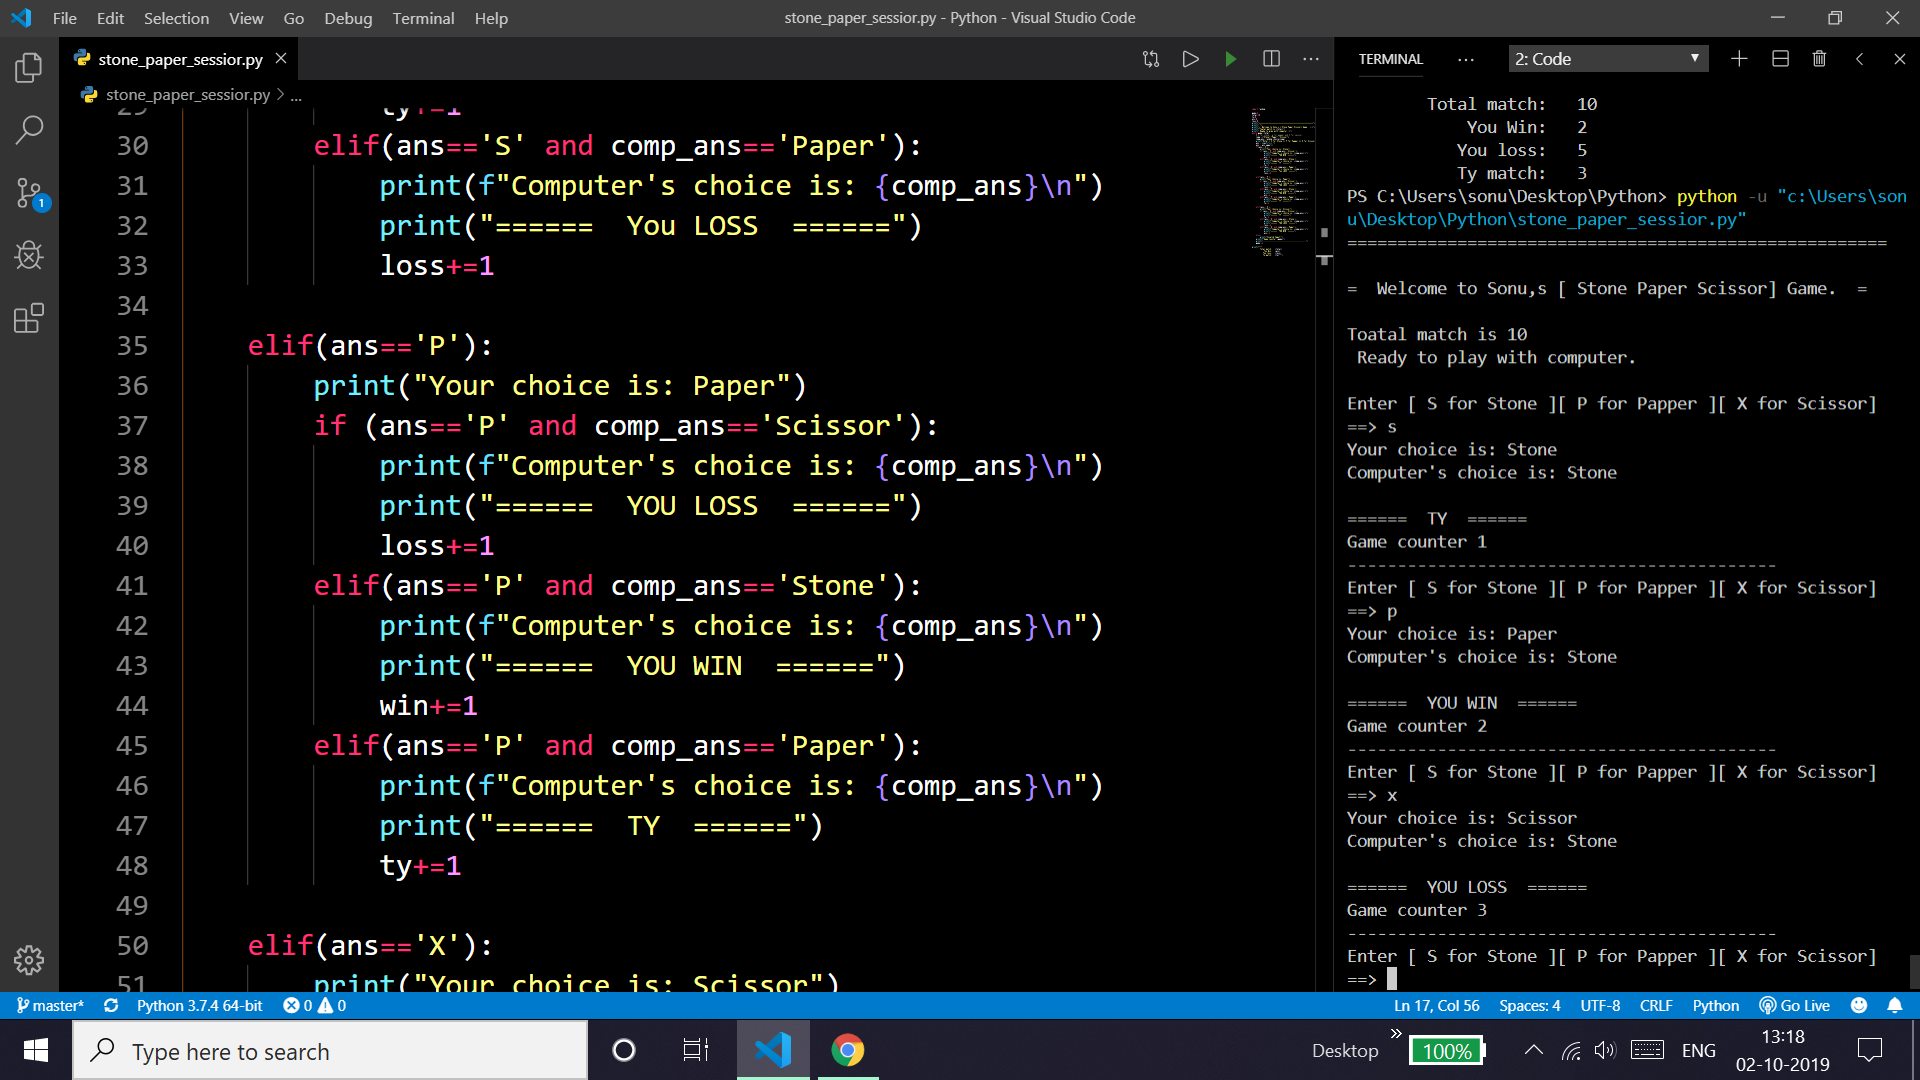Toggle notifications bell in status bar
Viewport: 1920px width, 1080px height.
(1894, 1006)
